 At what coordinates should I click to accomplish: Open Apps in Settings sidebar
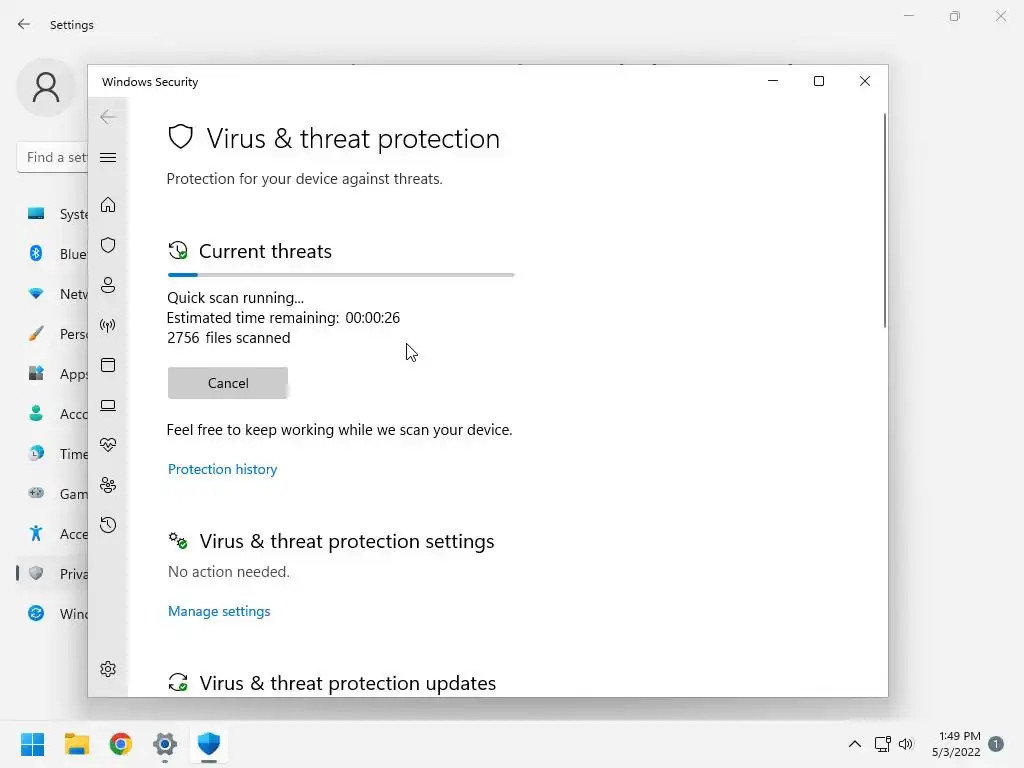tap(57, 374)
